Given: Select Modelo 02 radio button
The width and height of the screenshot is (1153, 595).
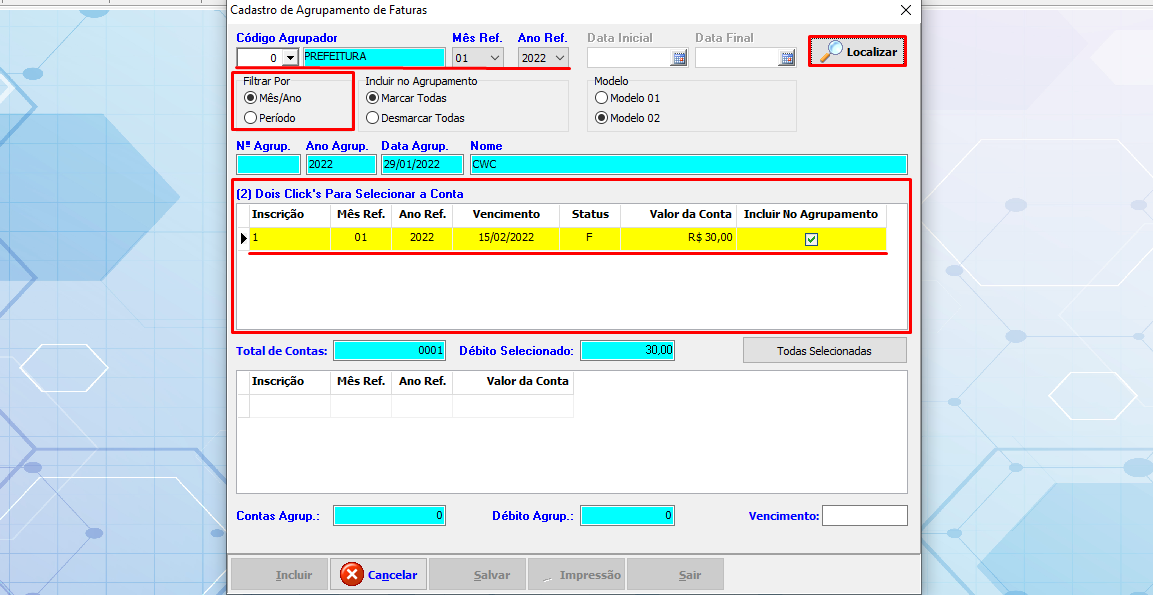Looking at the screenshot, I should [601, 118].
